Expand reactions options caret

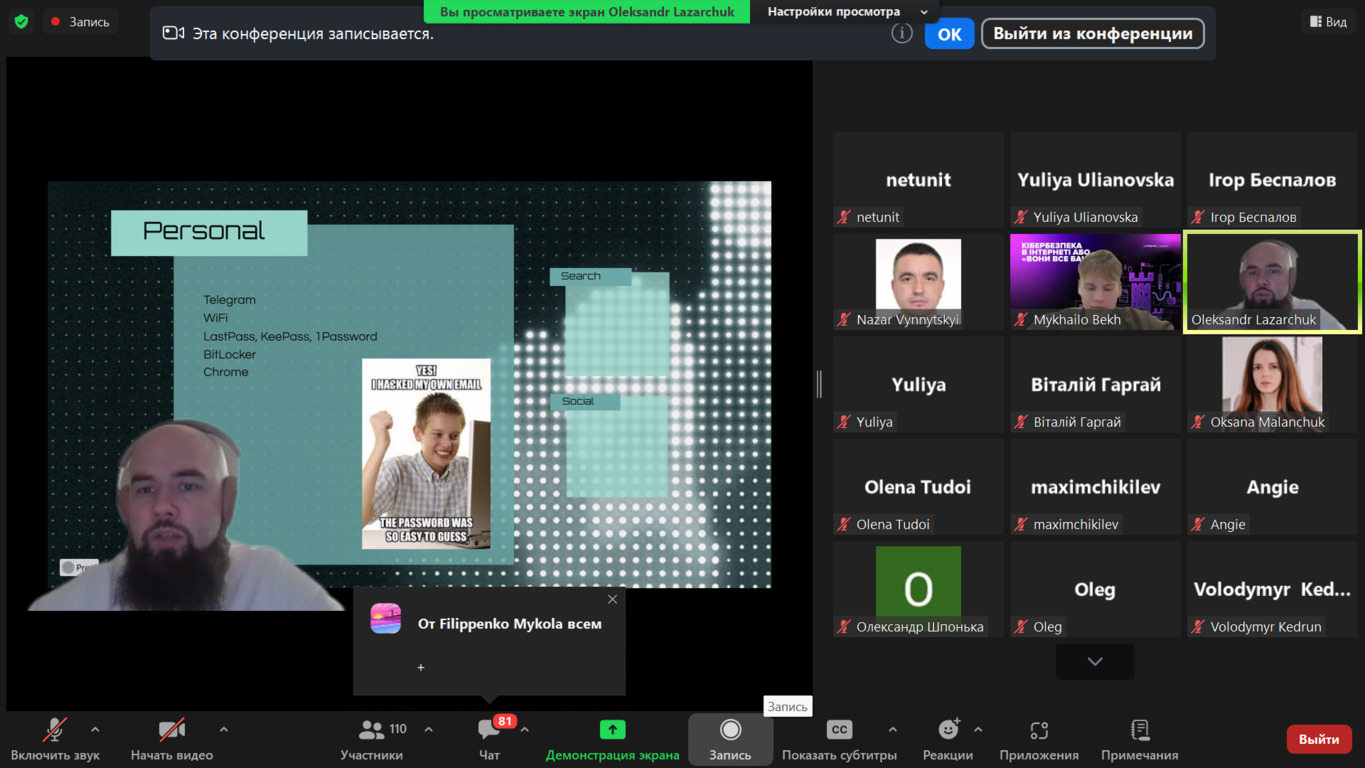[x=978, y=730]
